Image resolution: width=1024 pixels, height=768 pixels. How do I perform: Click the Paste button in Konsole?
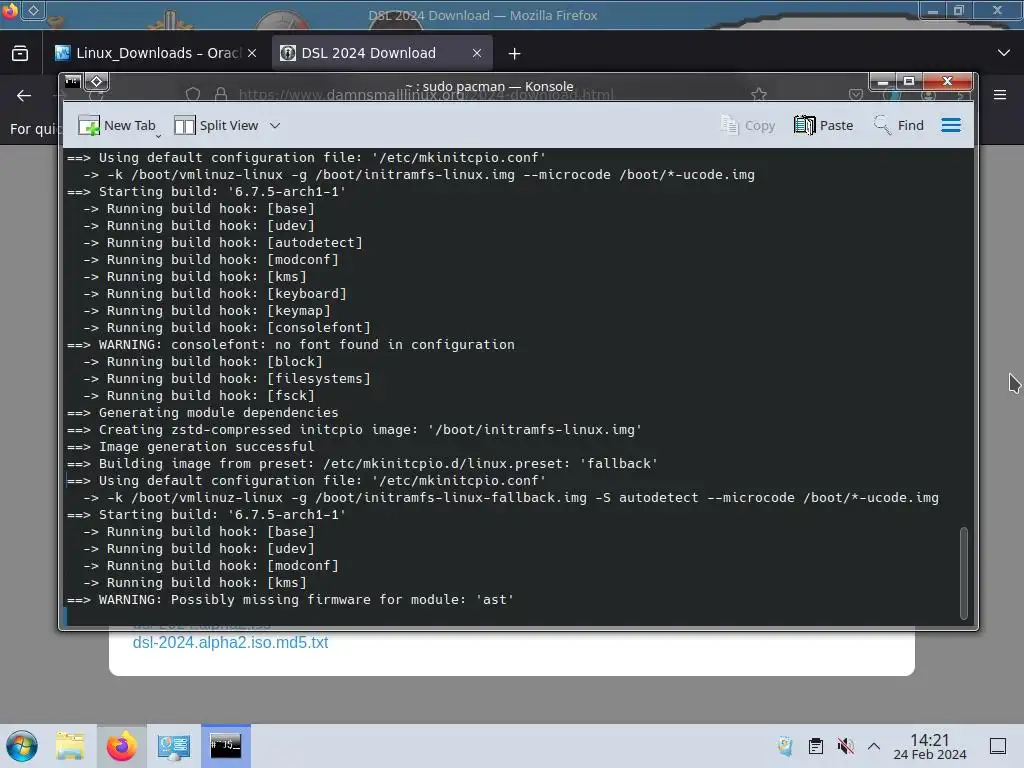tap(824, 125)
